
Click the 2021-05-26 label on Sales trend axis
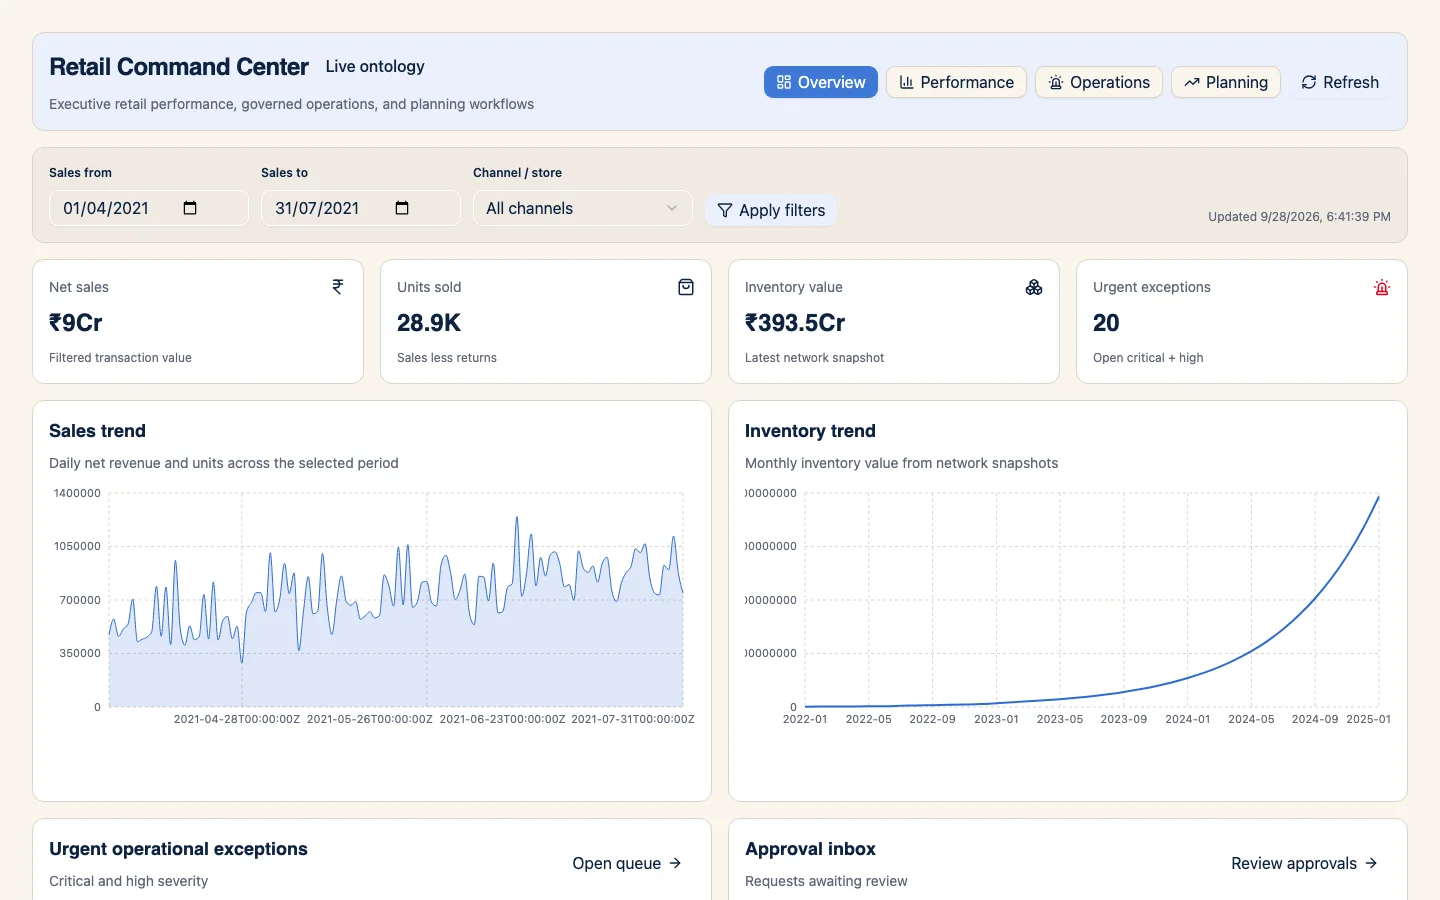pyautogui.click(x=370, y=719)
